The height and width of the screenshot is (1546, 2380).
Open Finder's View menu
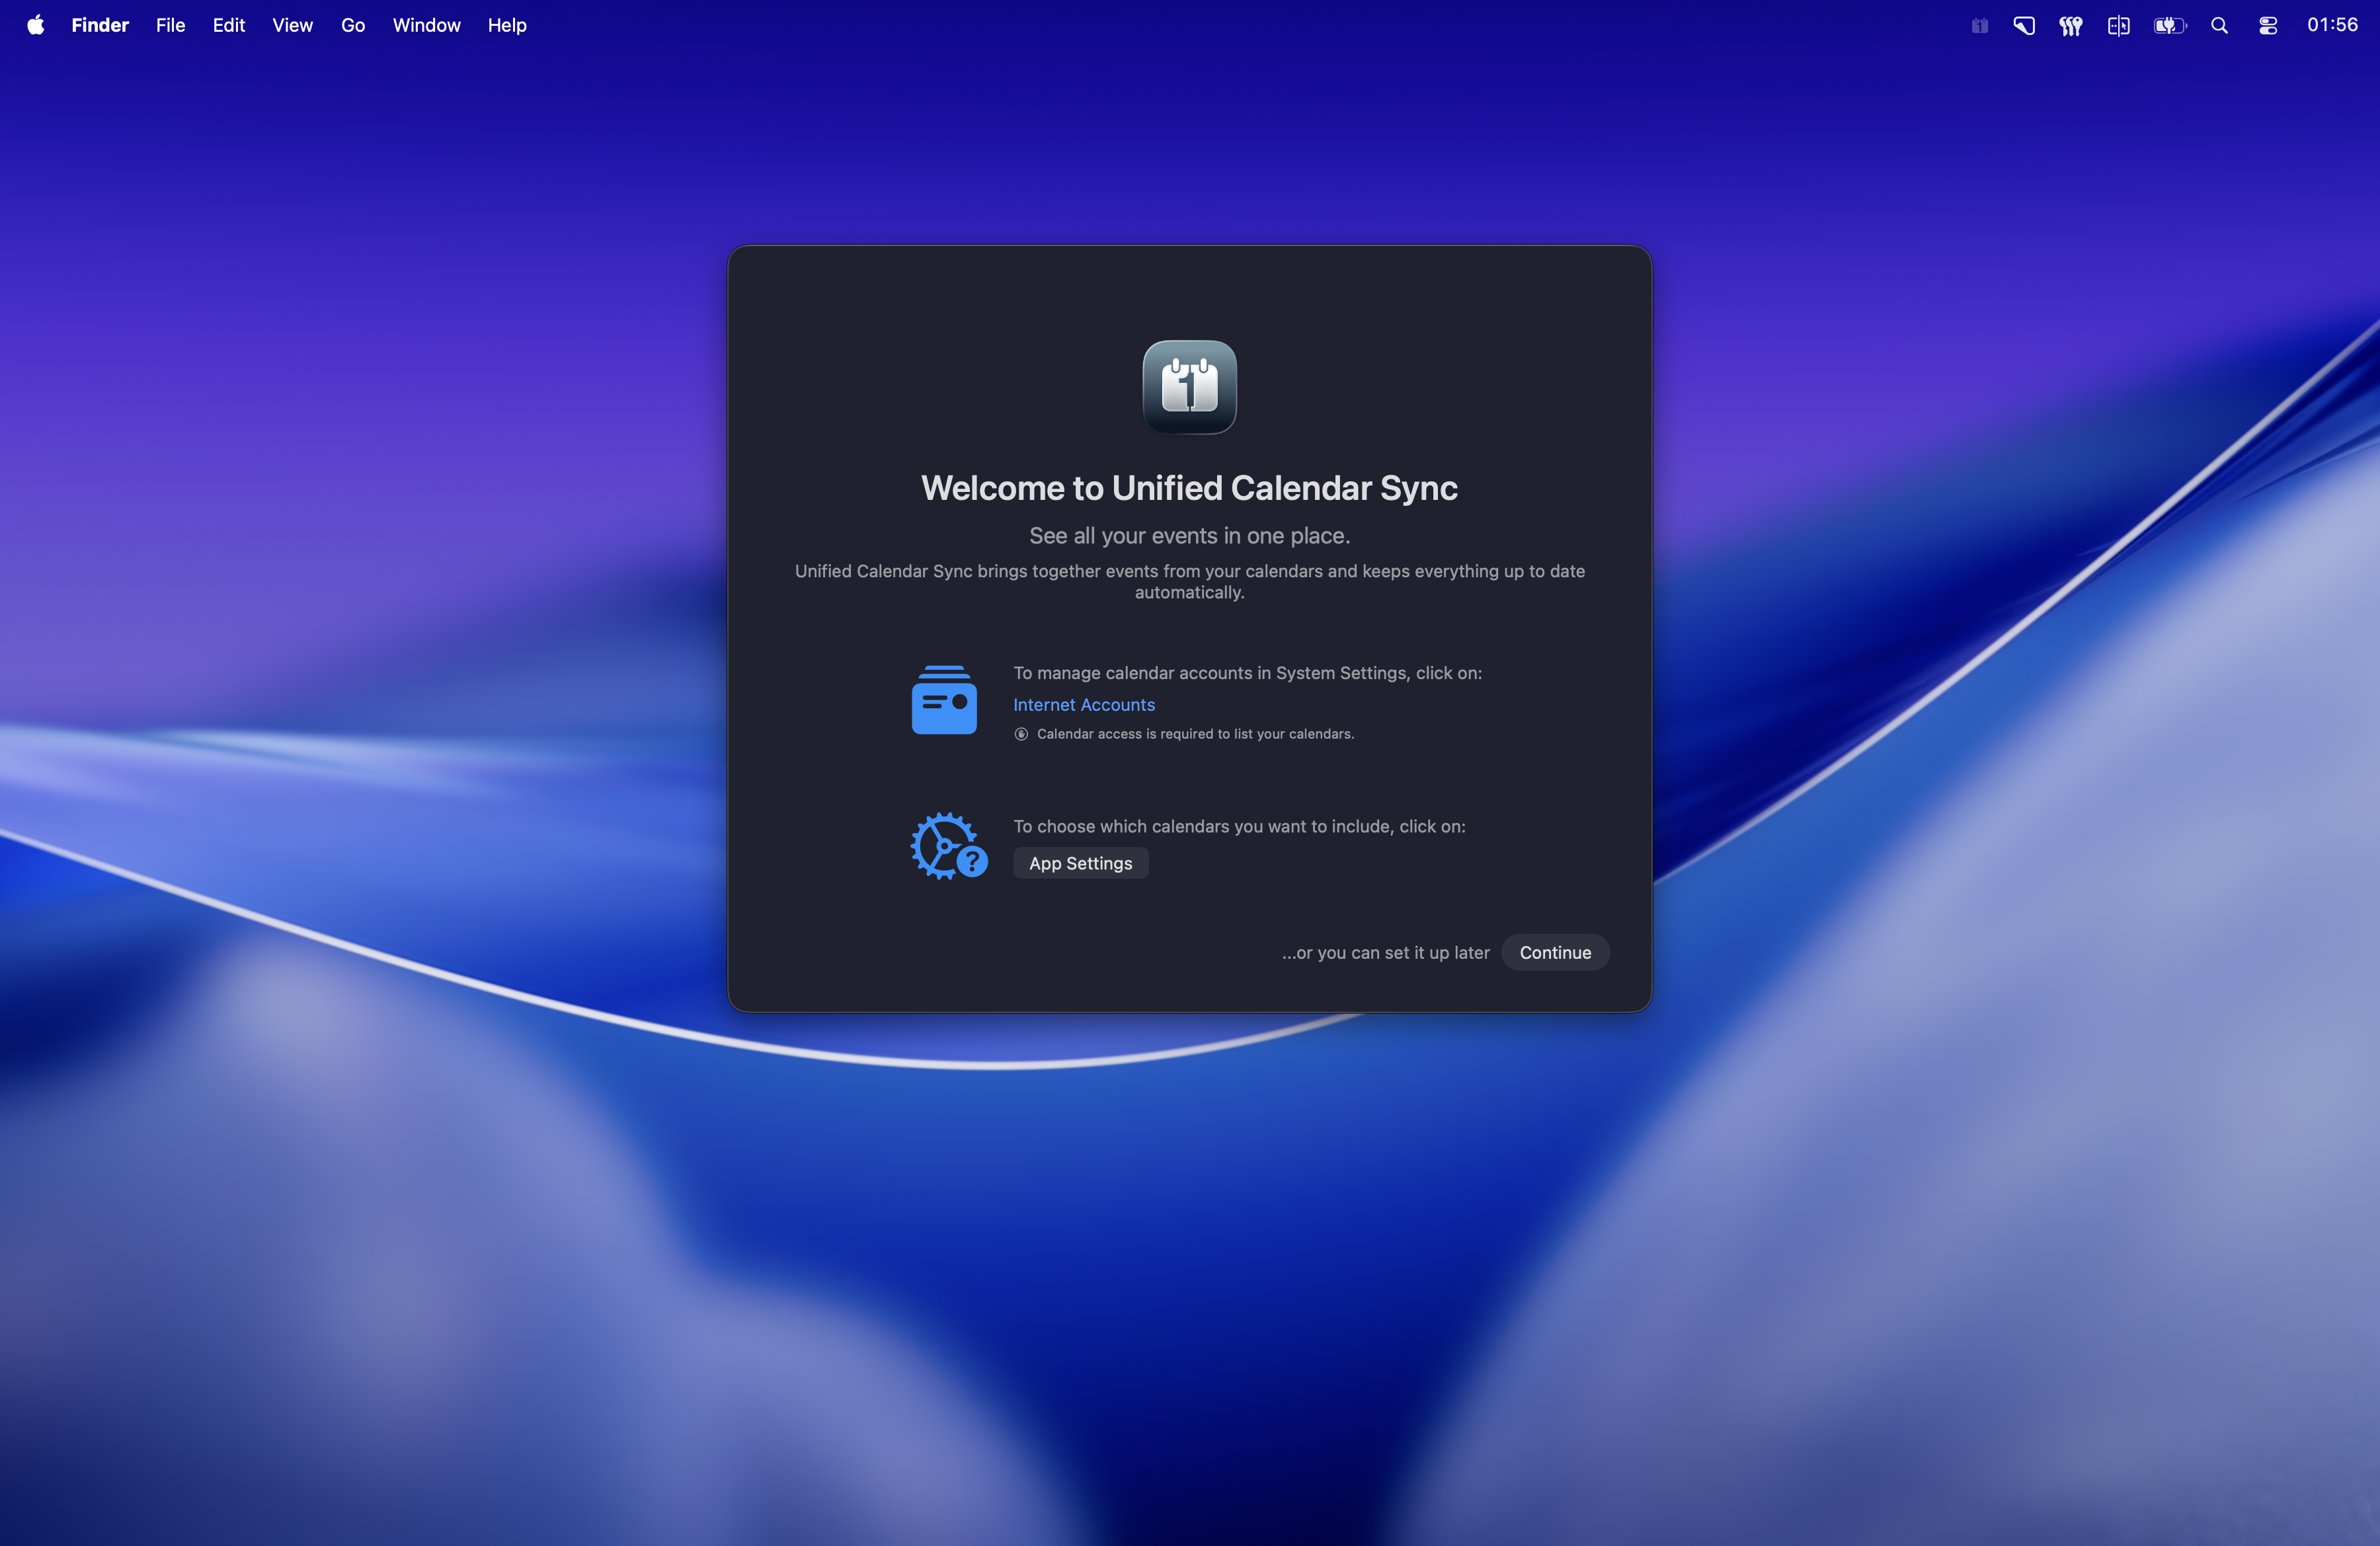[x=291, y=25]
